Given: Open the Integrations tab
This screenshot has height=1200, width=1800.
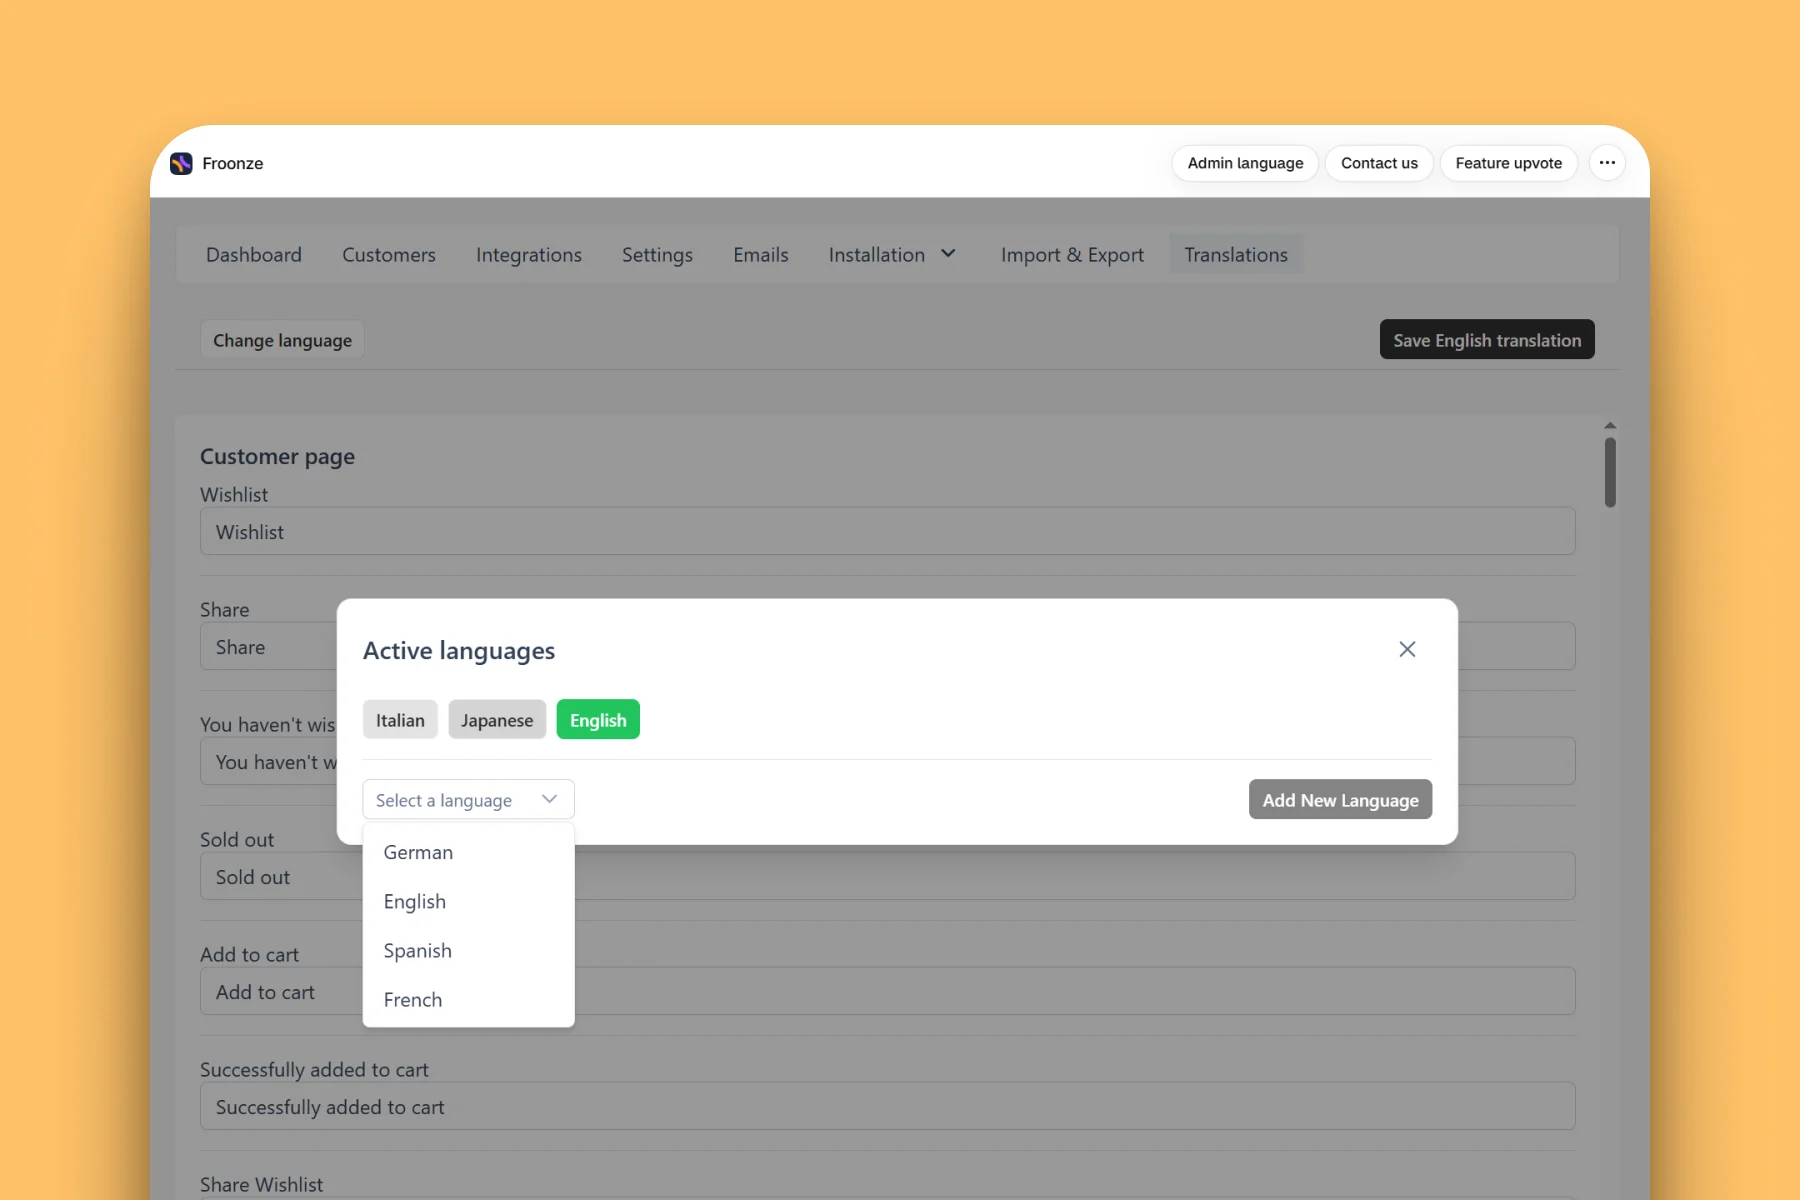Looking at the screenshot, I should click(x=529, y=255).
